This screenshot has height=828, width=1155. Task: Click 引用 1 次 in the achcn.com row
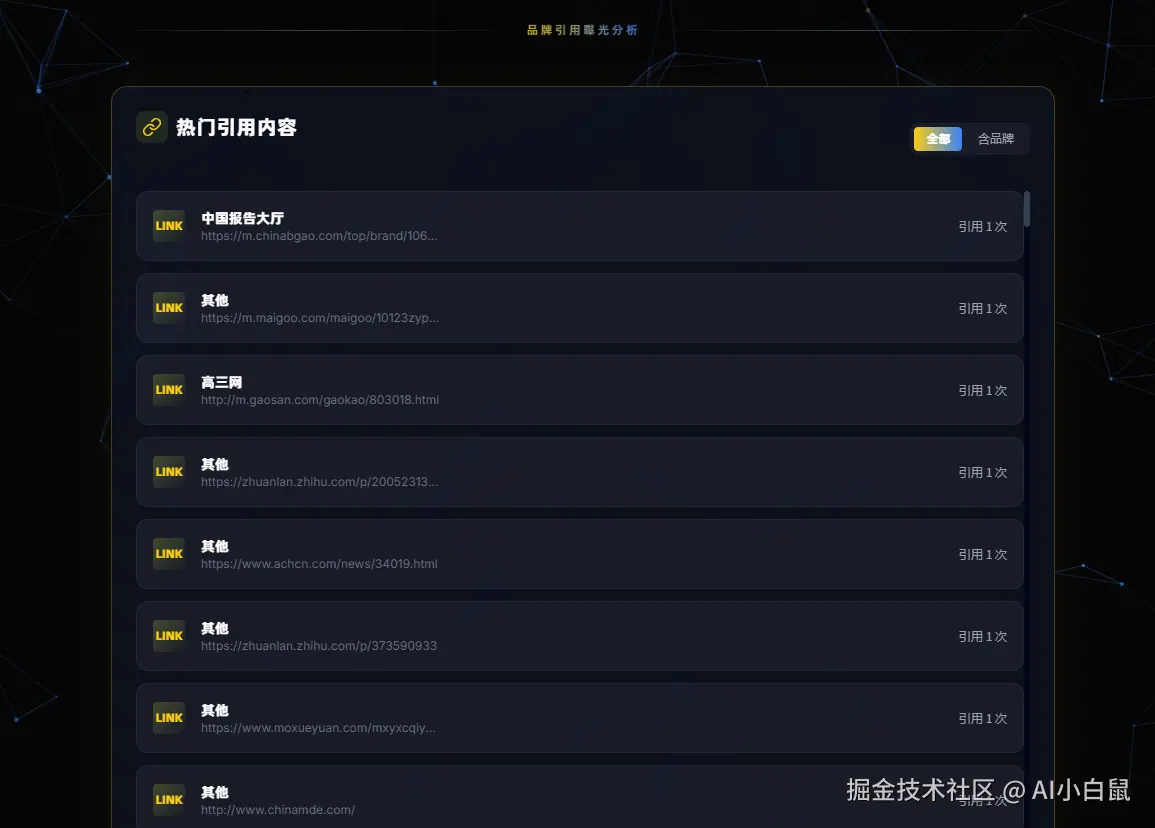click(x=983, y=554)
